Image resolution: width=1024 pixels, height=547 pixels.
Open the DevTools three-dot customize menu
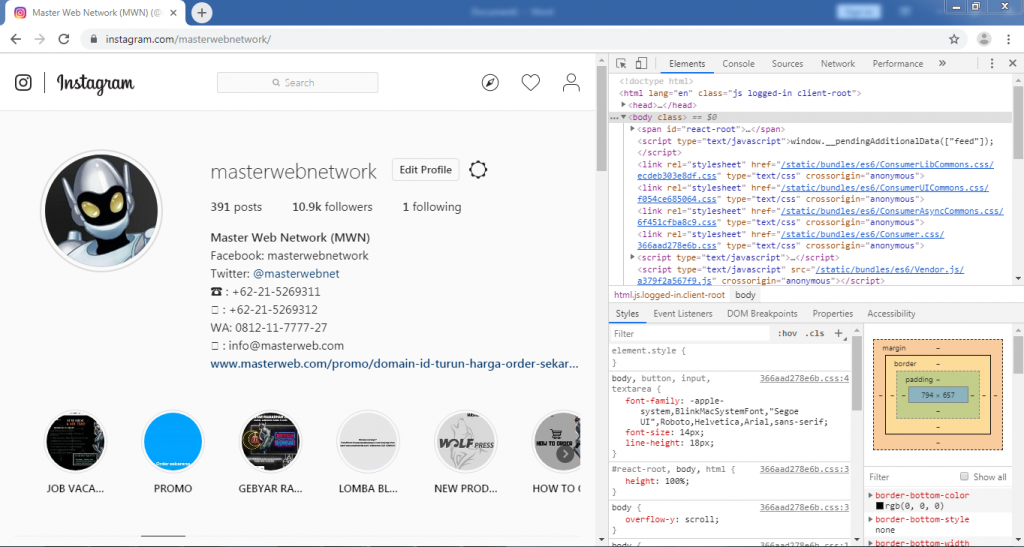991,63
